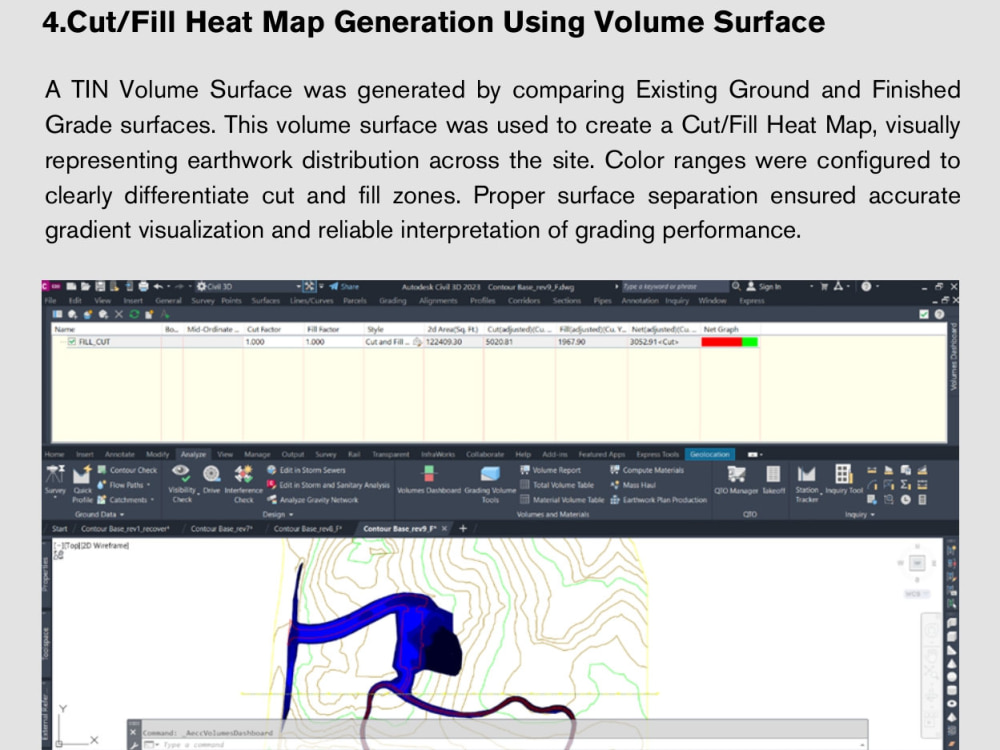Expand the Flow Paths dropdown
1000x750 pixels.
point(149,485)
